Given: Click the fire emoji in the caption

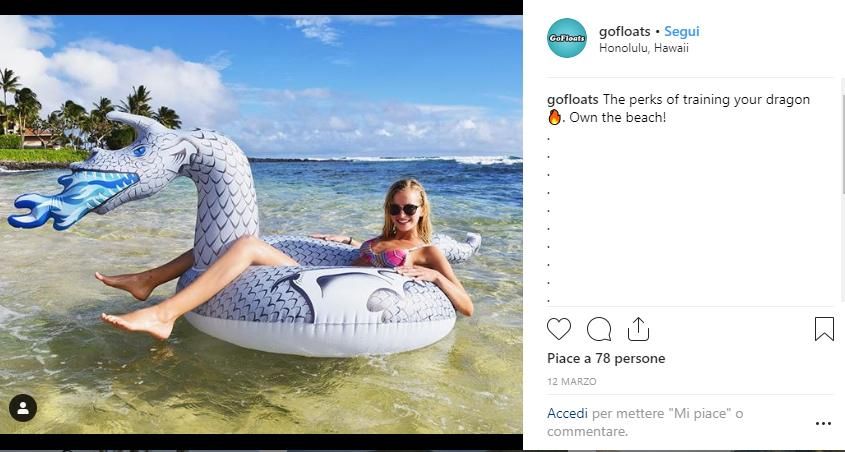Looking at the screenshot, I should [x=555, y=117].
